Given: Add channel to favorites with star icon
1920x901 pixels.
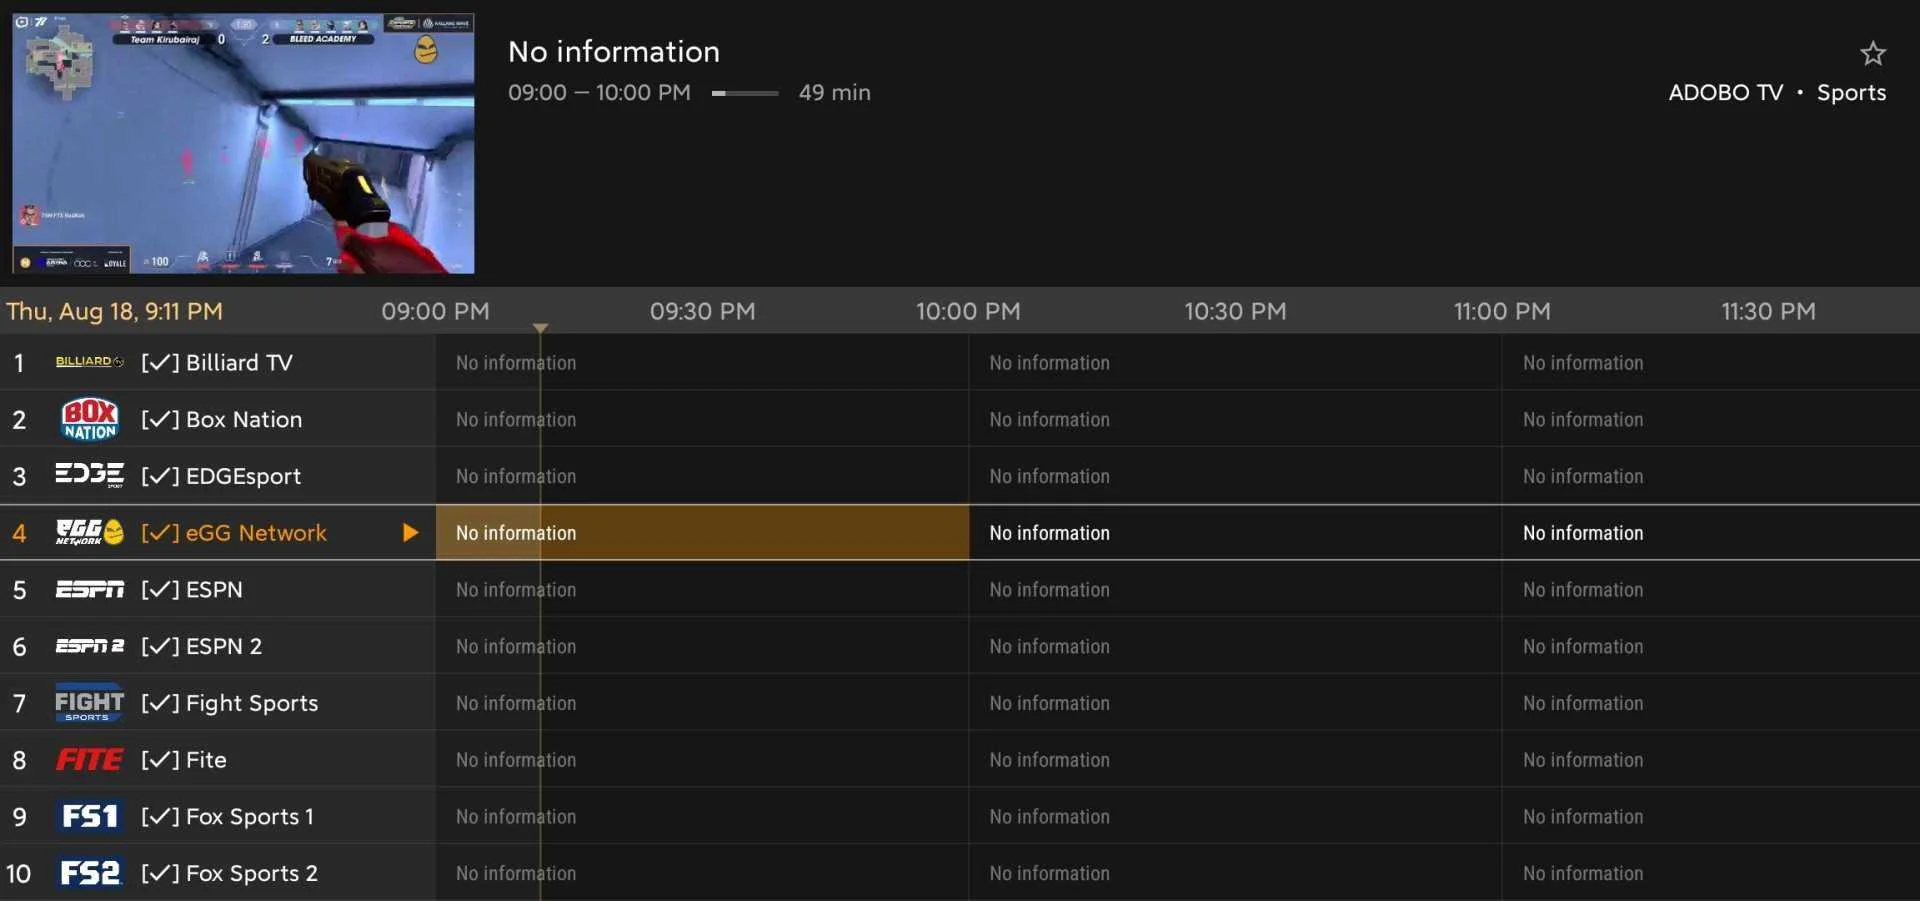Looking at the screenshot, I should pos(1872,53).
